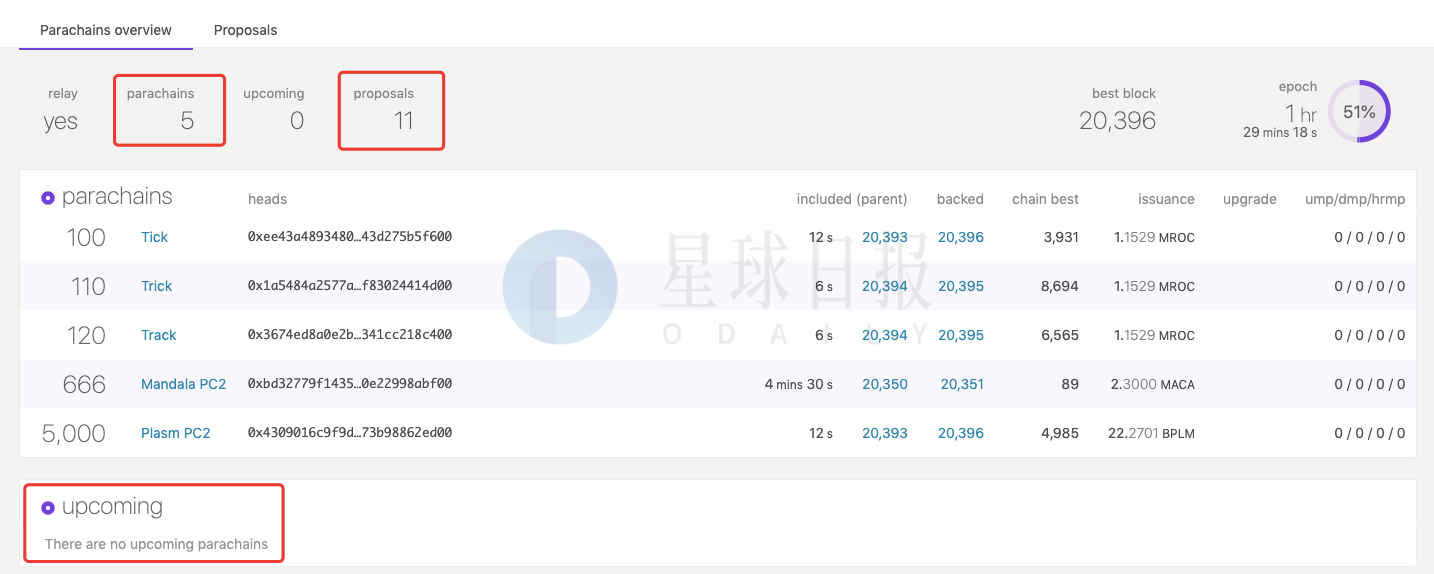Click the chain best column header
The width and height of the screenshot is (1434, 574).
coord(1046,199)
